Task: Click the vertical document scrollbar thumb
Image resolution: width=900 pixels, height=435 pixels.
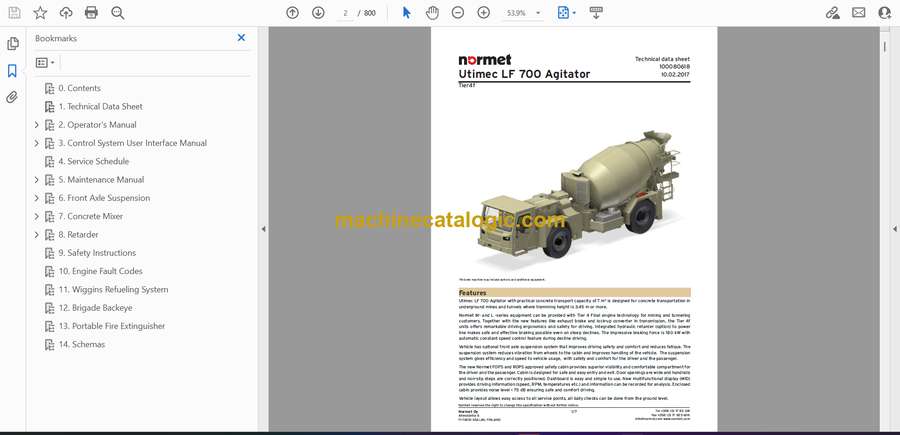Action: (x=885, y=46)
